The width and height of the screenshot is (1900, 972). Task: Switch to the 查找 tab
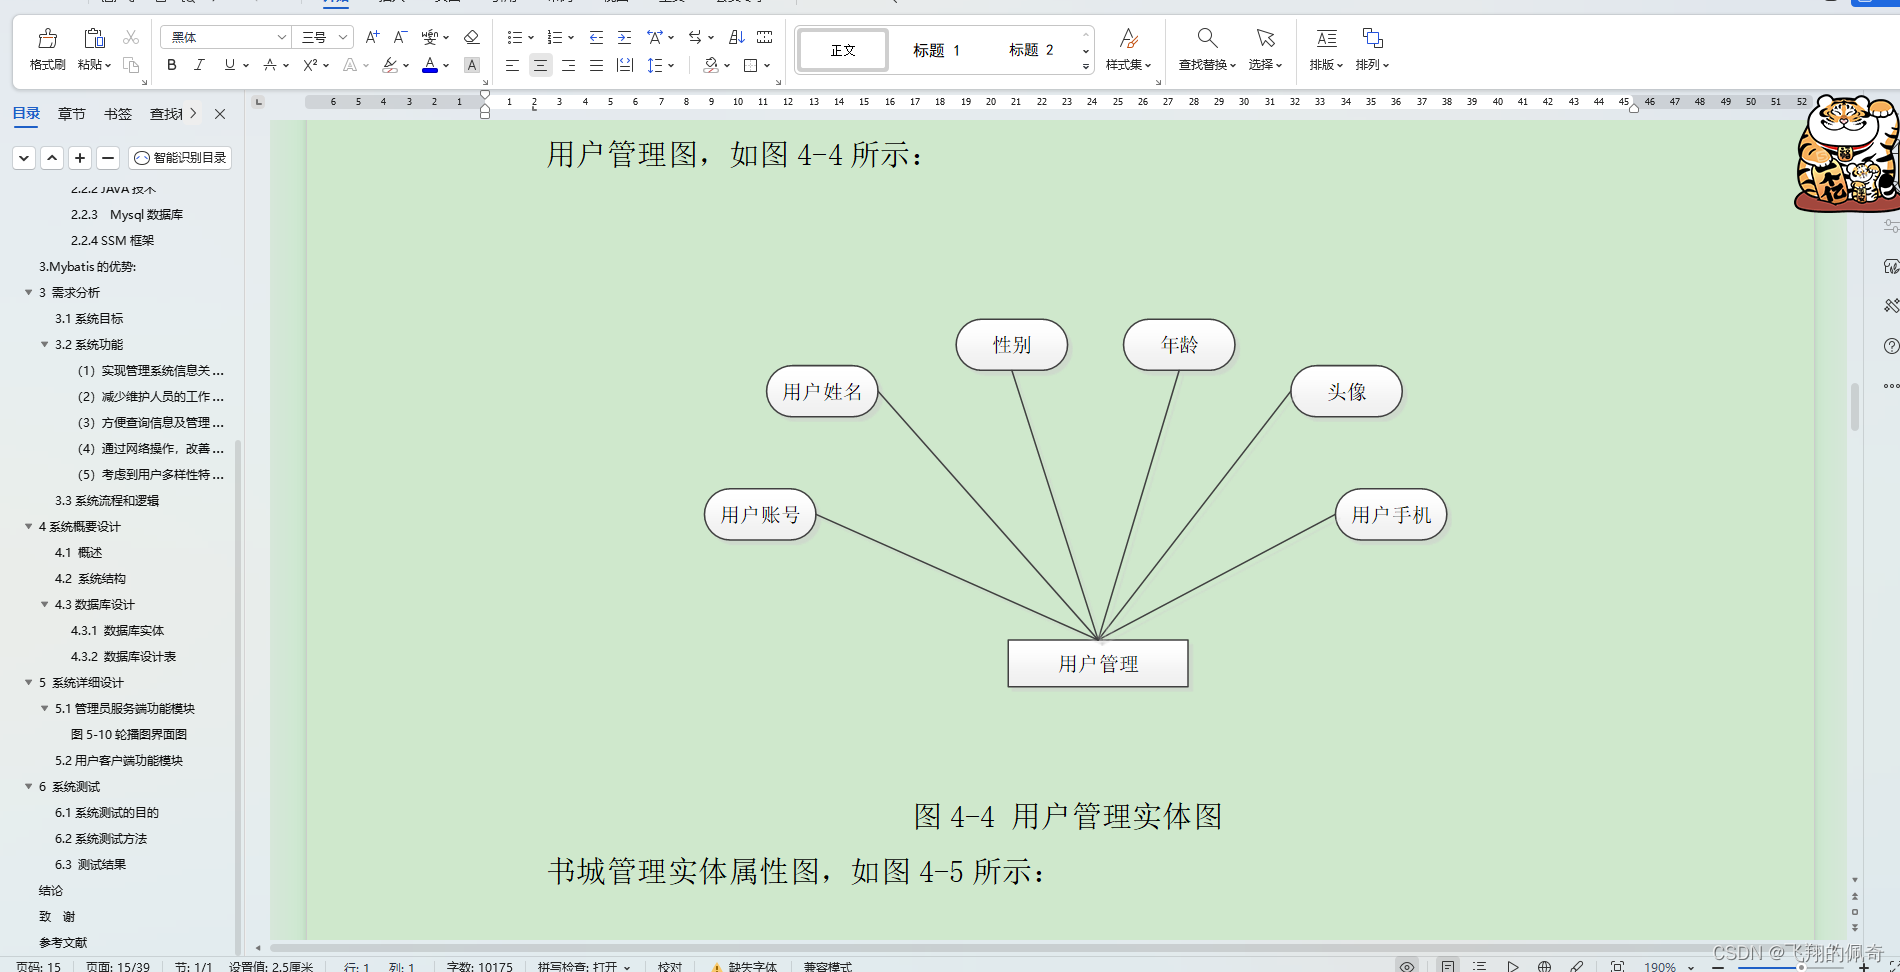pos(165,114)
